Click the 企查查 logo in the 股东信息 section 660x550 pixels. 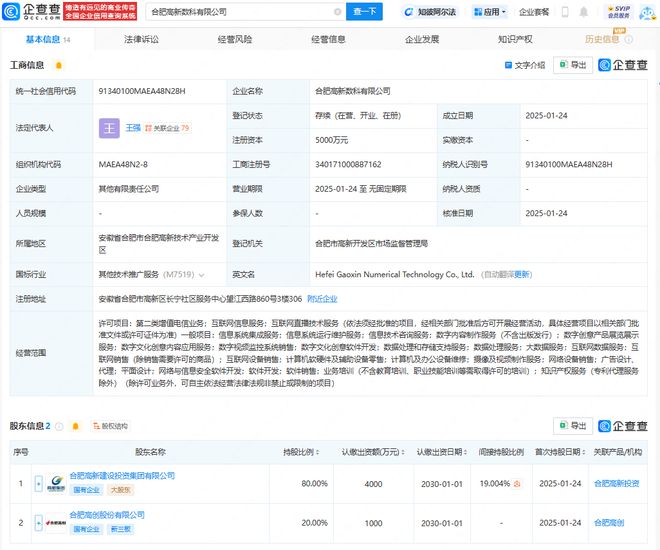(623, 426)
